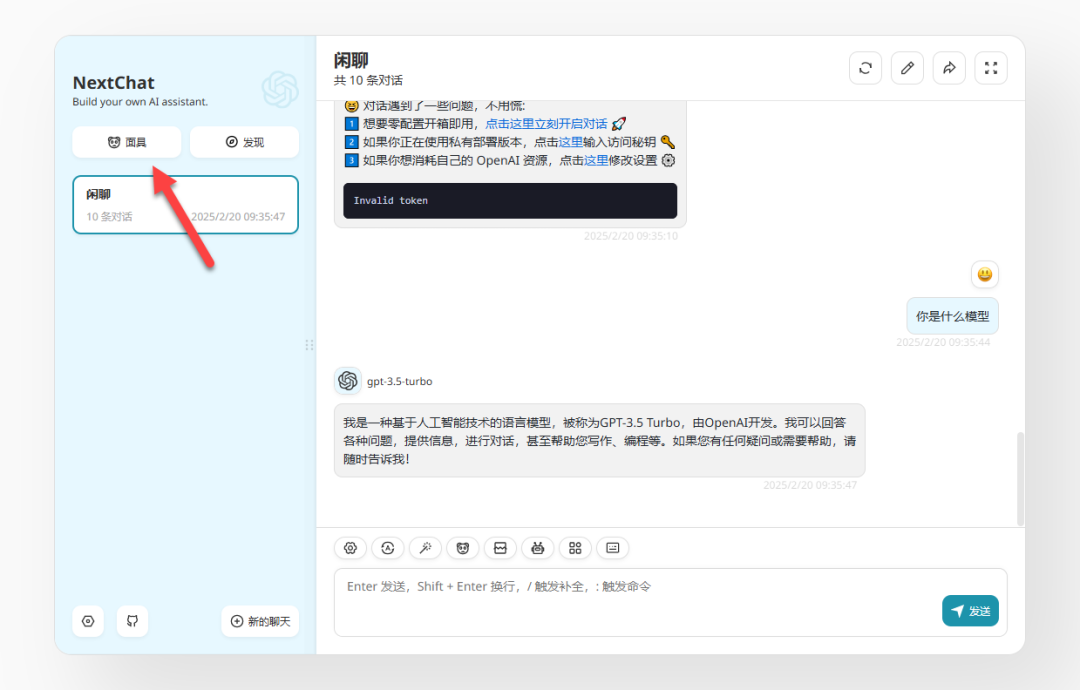The image size is (1080, 690).
Task: Click the 共 10 条对话 subtitle
Action: (x=368, y=81)
